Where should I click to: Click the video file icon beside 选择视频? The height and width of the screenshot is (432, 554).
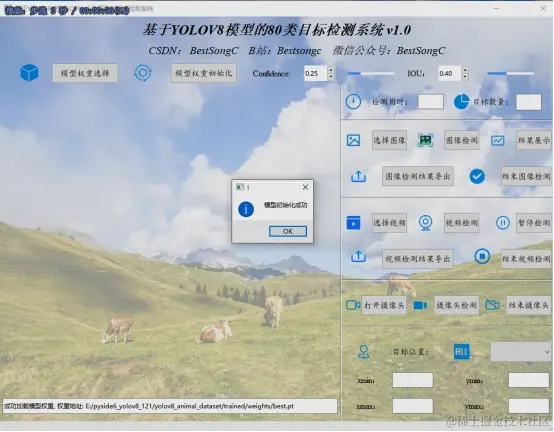coord(353,223)
